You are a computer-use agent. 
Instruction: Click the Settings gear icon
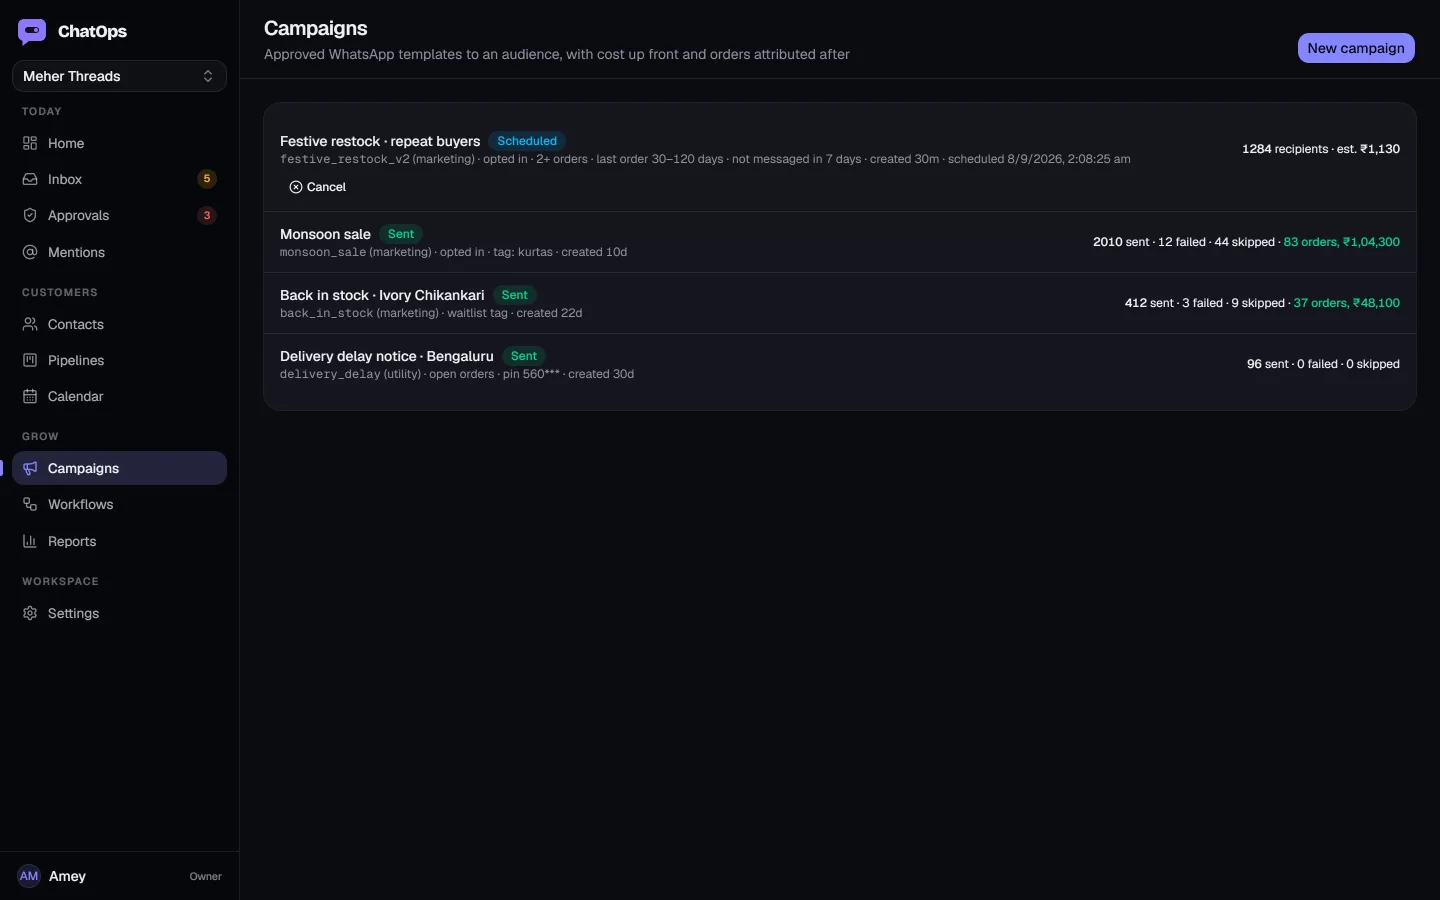[x=30, y=613]
